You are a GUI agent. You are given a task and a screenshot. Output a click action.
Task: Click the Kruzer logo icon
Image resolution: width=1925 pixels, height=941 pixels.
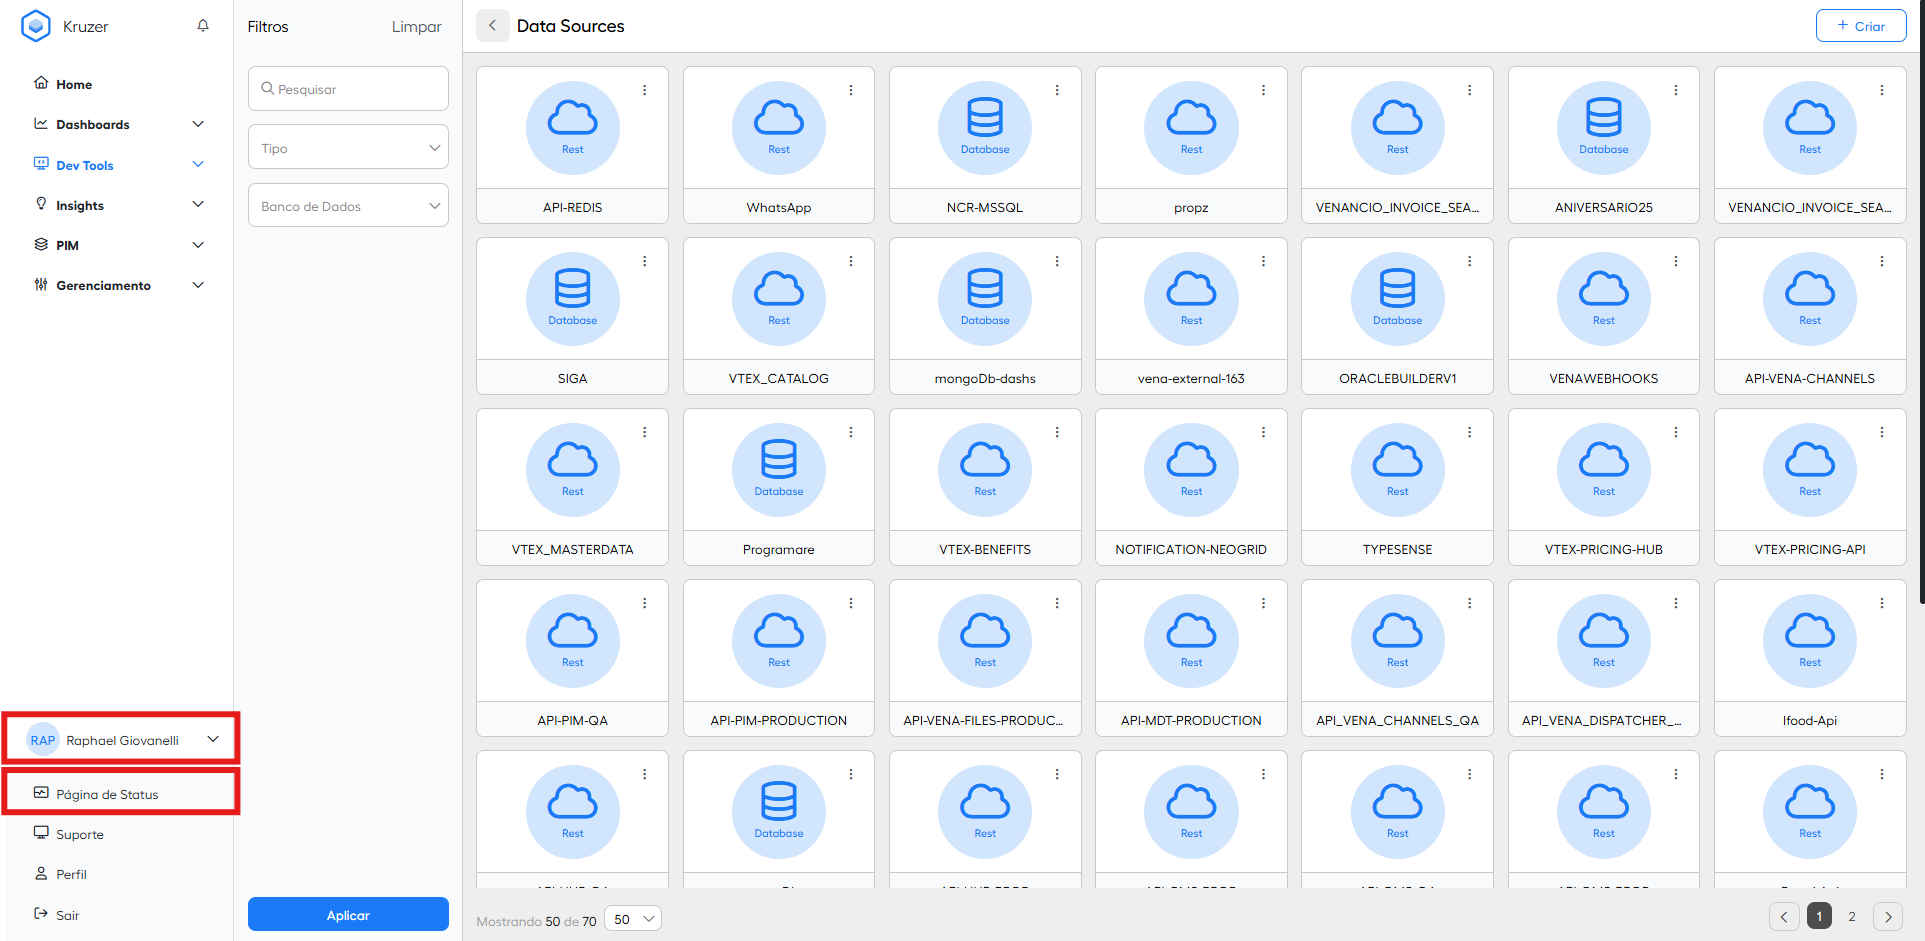36,26
